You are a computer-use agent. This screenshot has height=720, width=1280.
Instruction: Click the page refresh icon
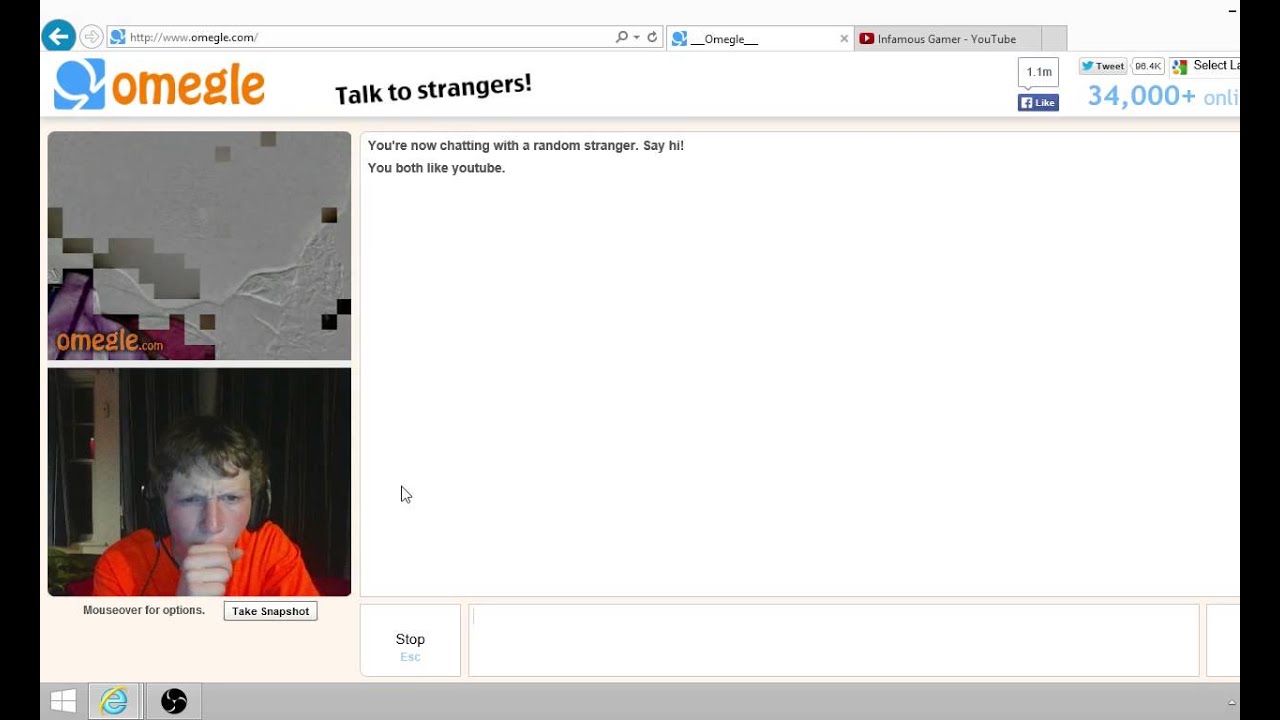(x=652, y=37)
